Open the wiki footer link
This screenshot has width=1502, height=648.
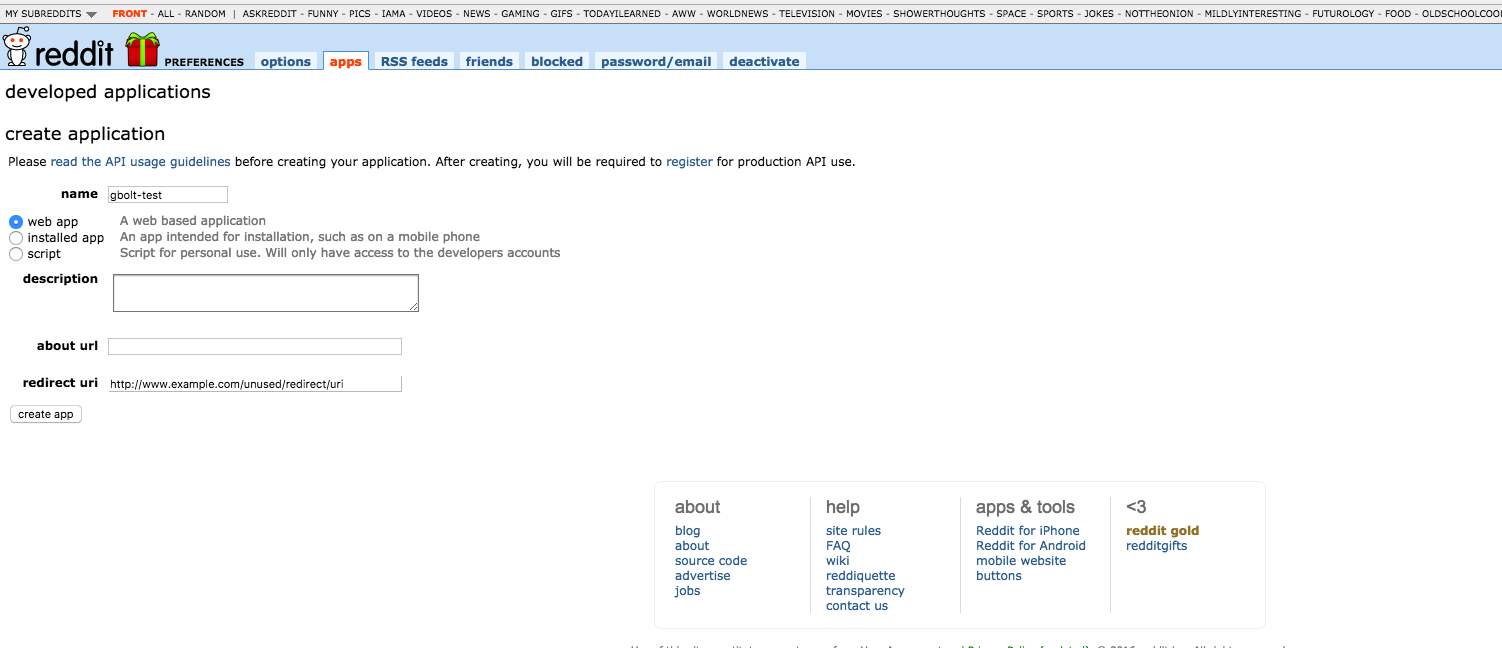pyautogui.click(x=838, y=561)
